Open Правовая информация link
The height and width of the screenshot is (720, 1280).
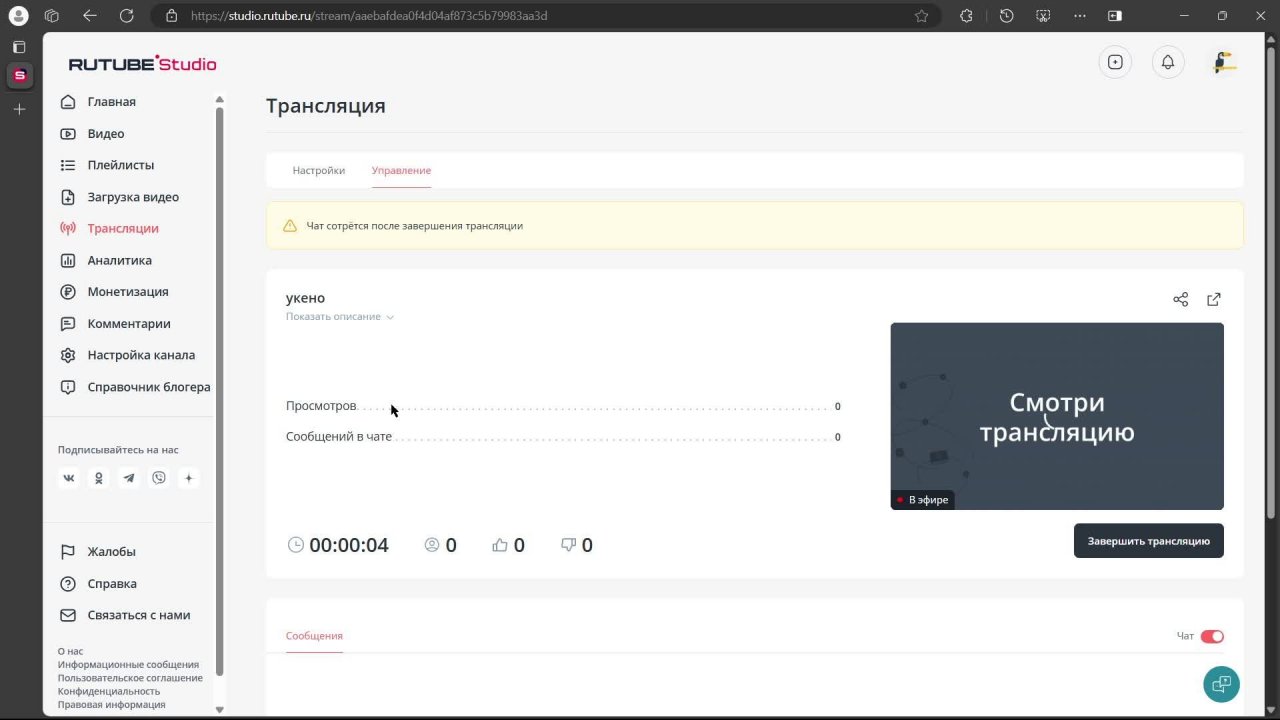(112, 704)
